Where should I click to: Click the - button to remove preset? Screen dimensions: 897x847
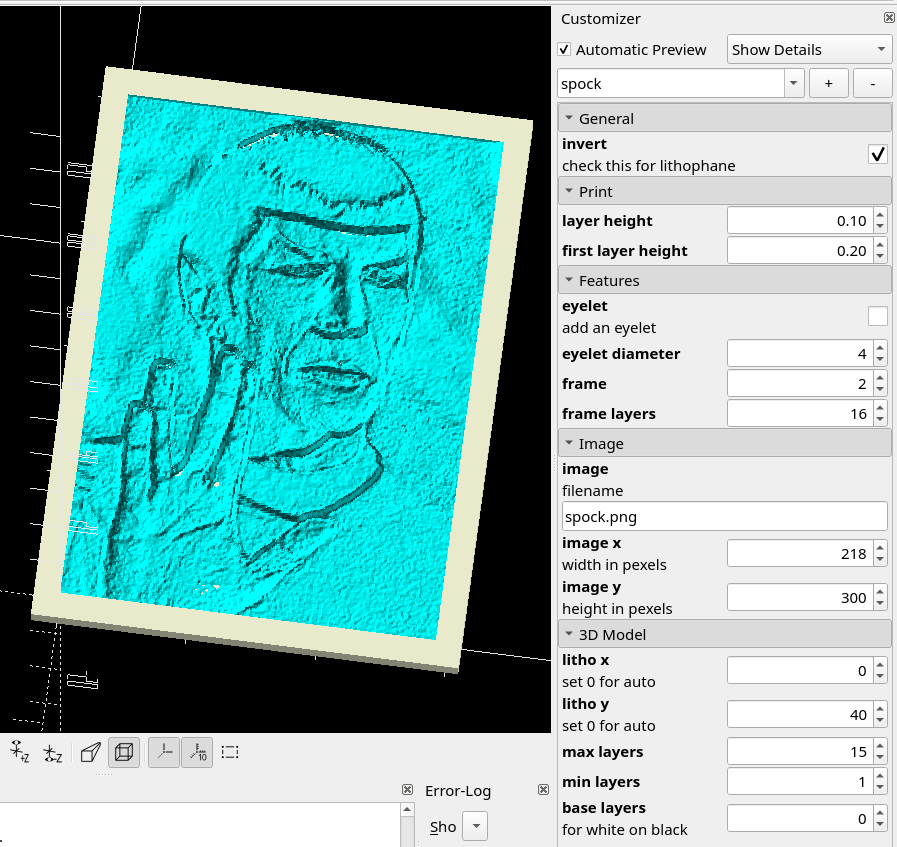click(x=873, y=84)
